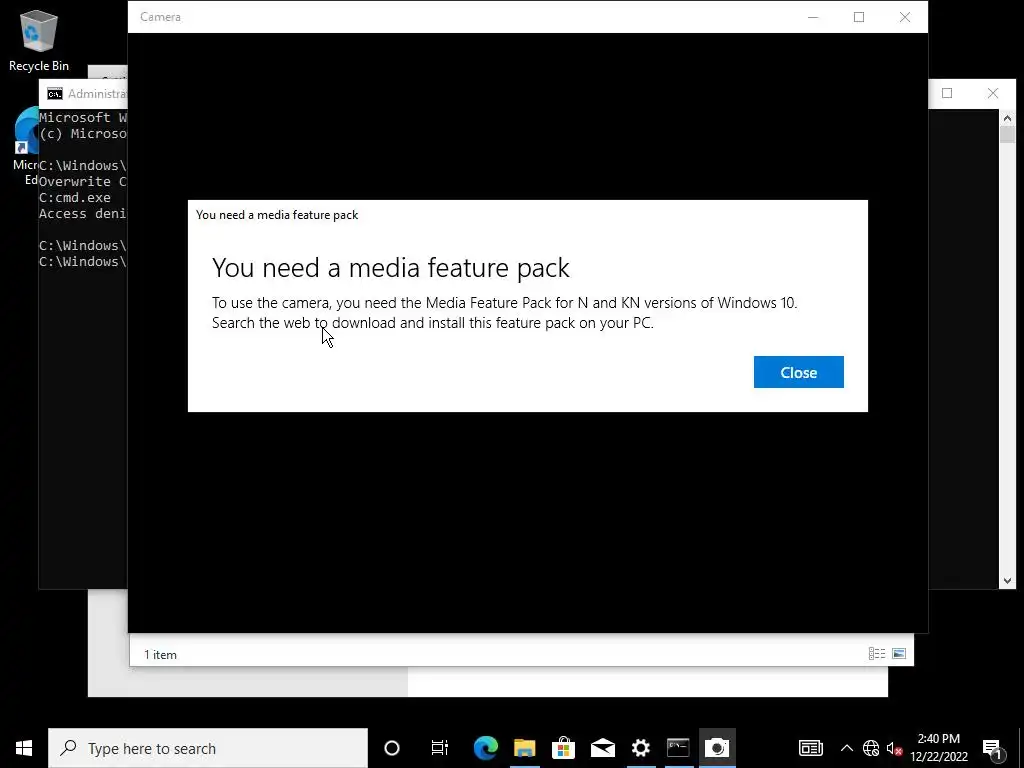Viewport: 1024px width, 768px height.
Task: Click the "You need a media feature pack" heading
Action: (x=391, y=268)
